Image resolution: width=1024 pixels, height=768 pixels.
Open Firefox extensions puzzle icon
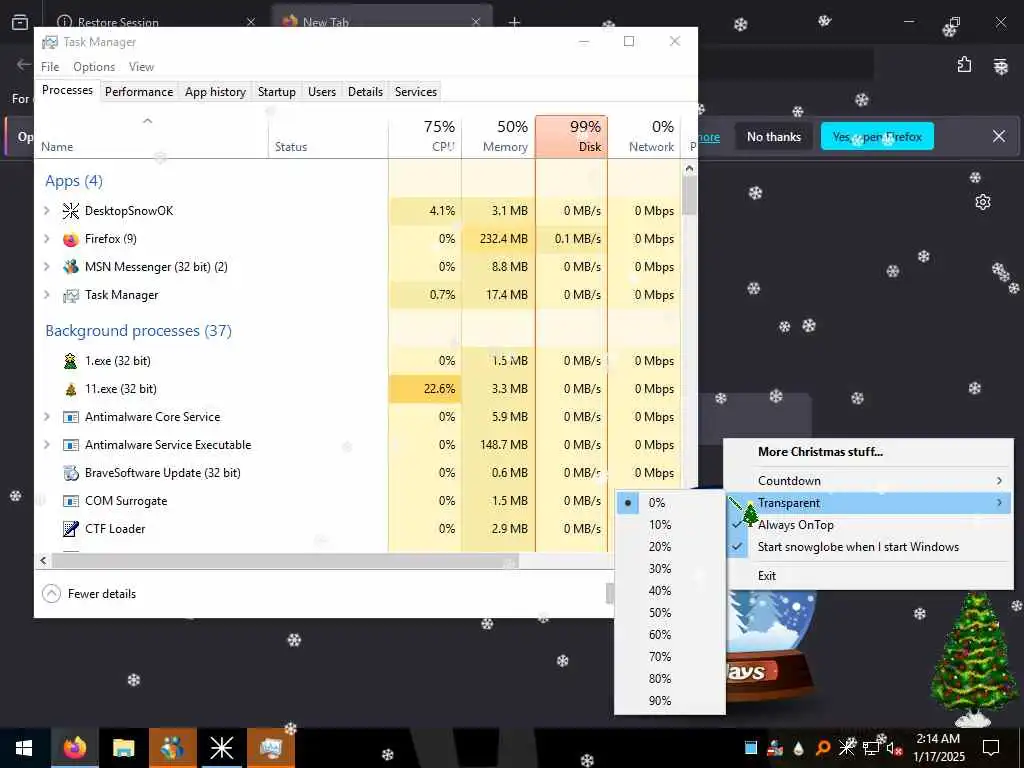[964, 65]
